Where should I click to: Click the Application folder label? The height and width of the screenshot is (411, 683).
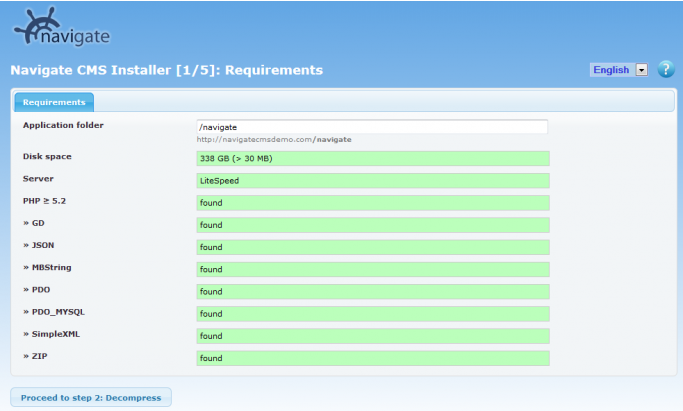[63, 125]
